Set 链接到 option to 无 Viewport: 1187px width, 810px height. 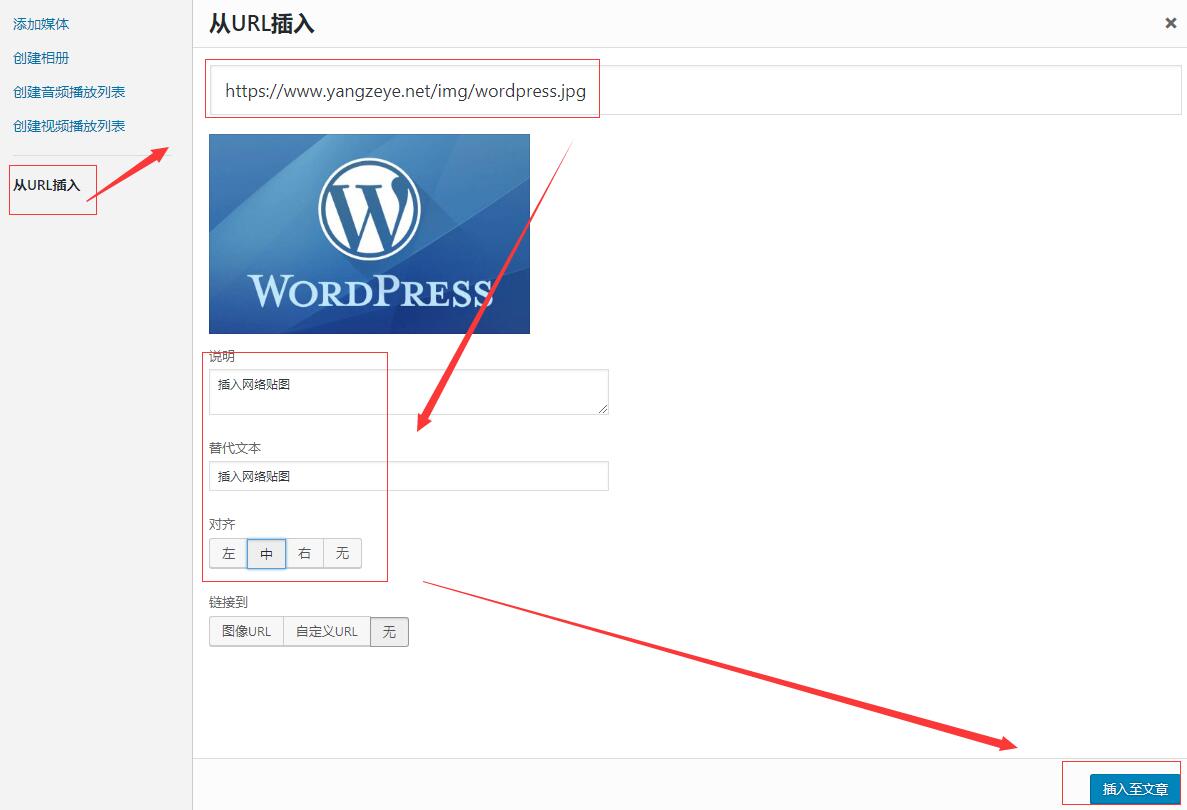point(389,632)
